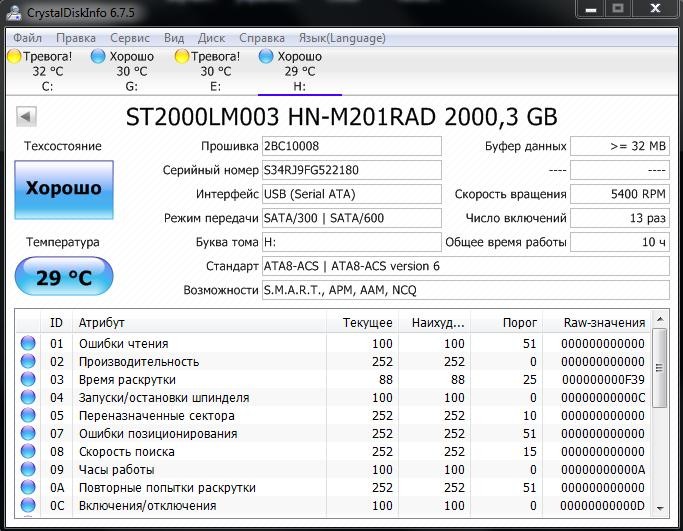The height and width of the screenshot is (531, 683).
Task: Click the previous disk arrow button
Action: pos(26,116)
